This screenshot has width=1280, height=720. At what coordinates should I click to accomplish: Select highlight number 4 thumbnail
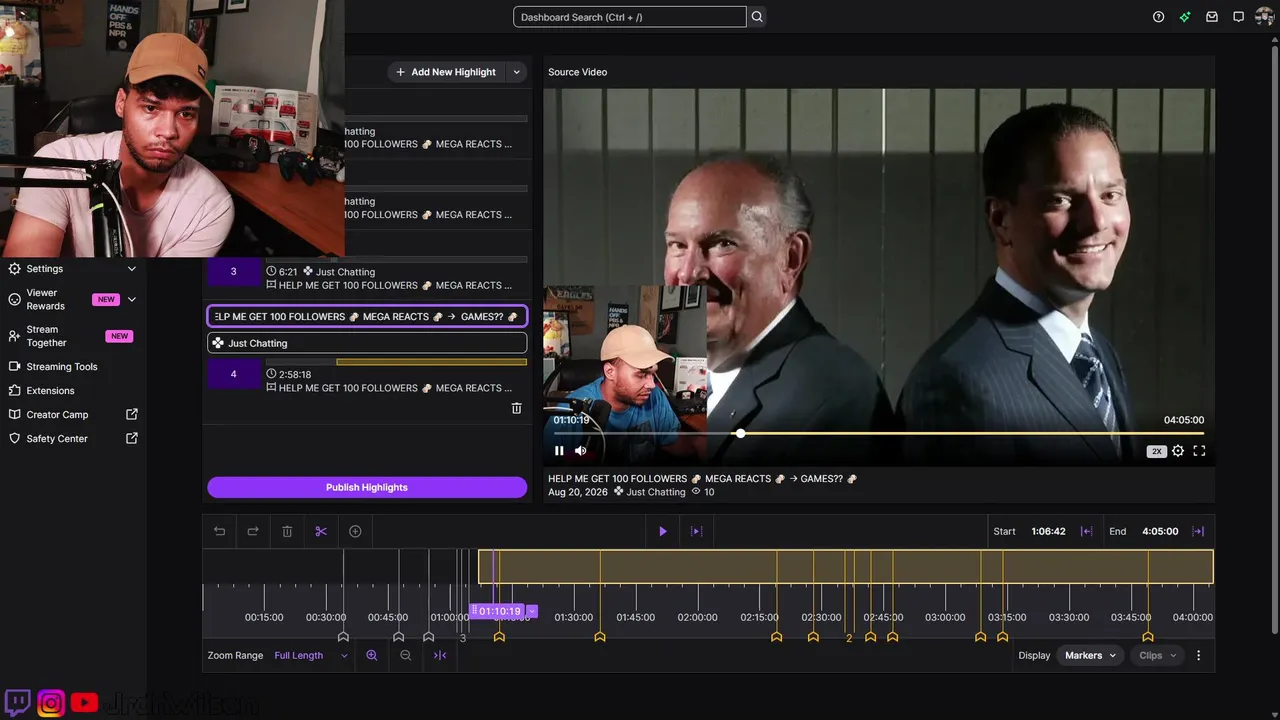point(234,374)
